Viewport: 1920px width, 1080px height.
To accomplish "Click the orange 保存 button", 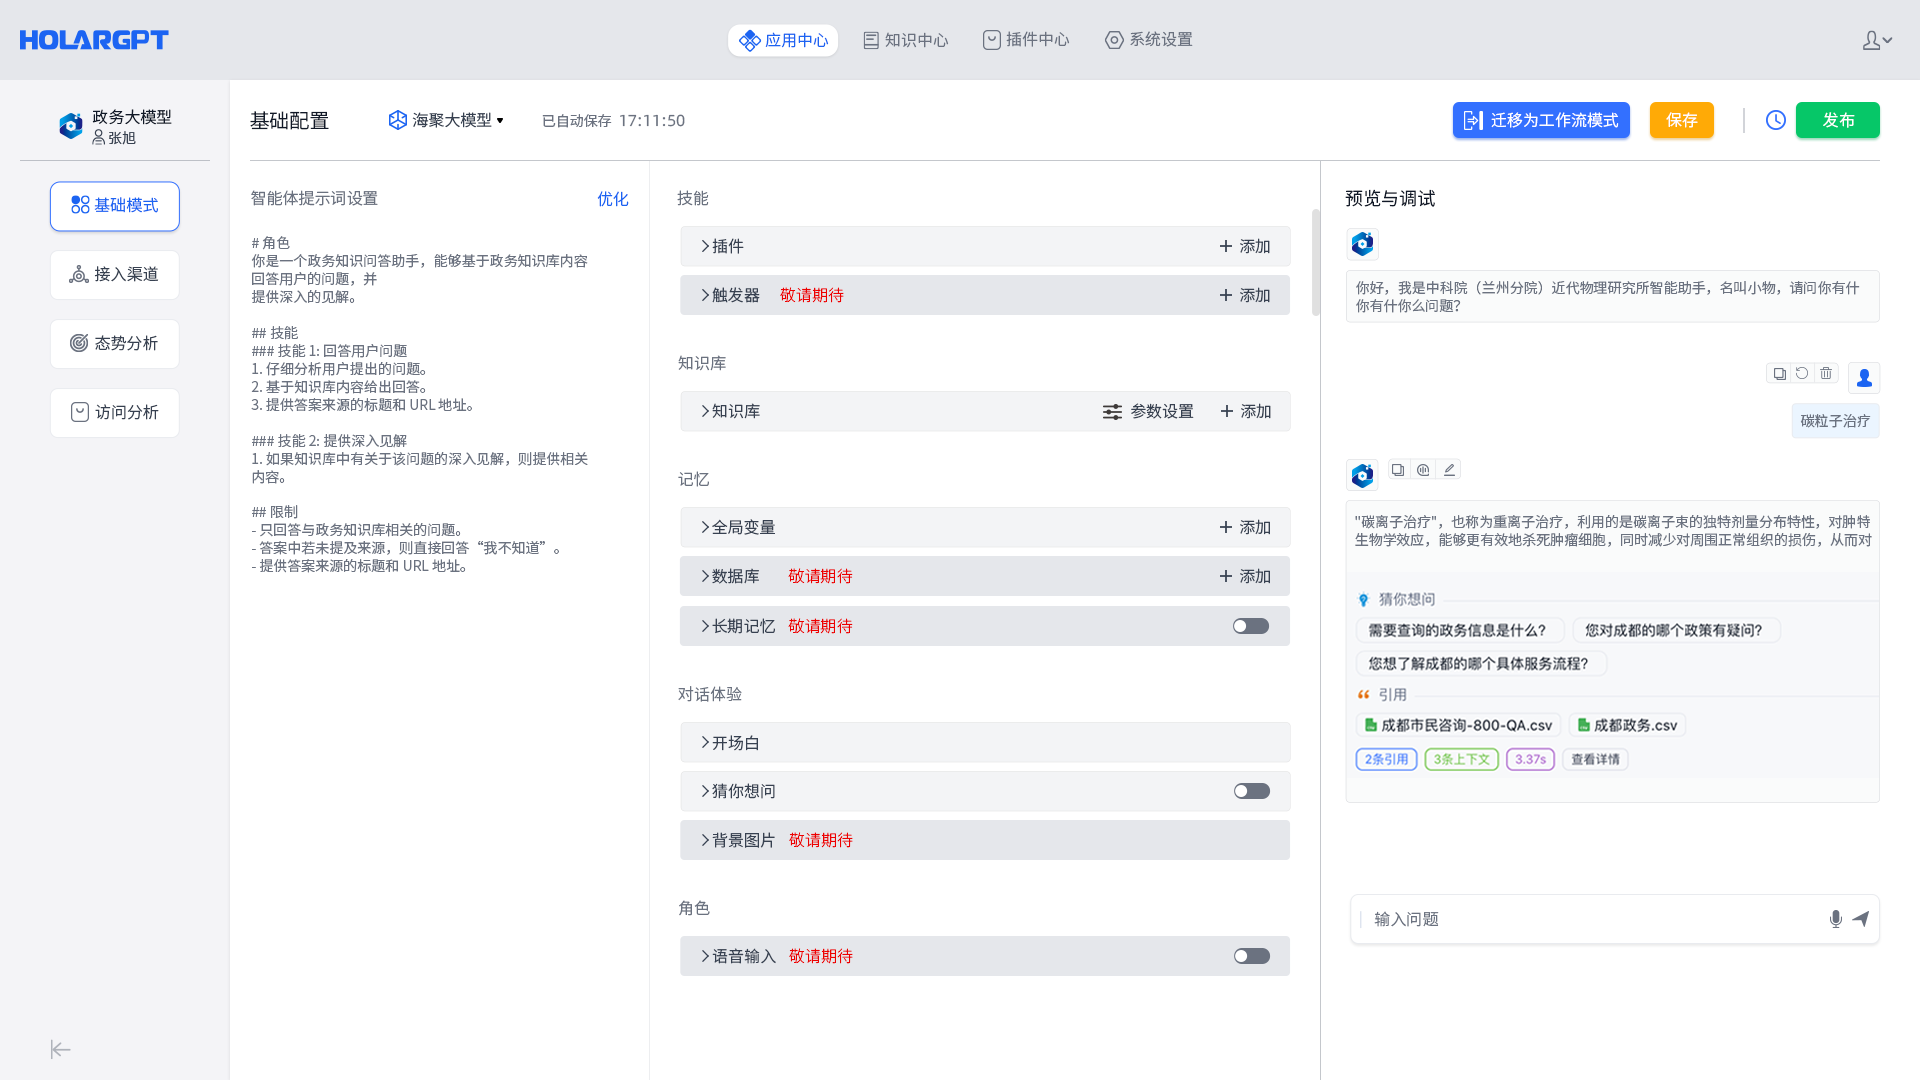I will [1682, 120].
